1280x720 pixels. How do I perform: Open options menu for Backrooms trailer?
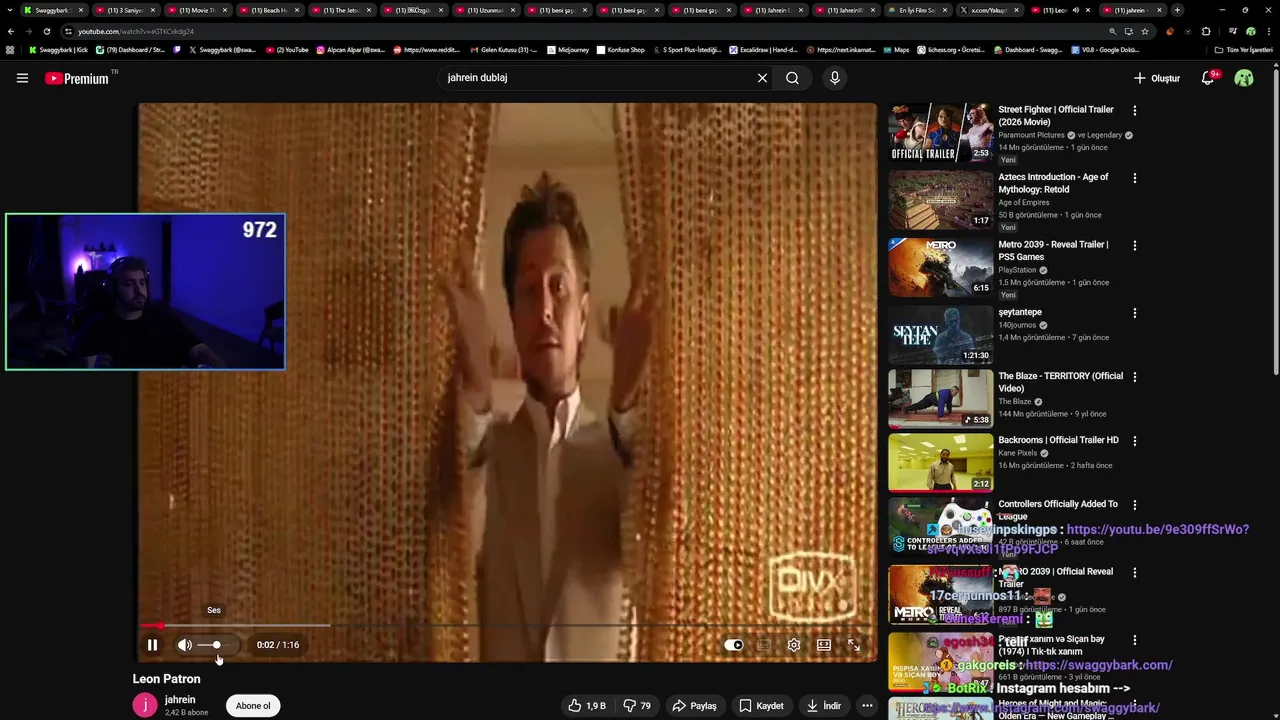click(x=1134, y=441)
